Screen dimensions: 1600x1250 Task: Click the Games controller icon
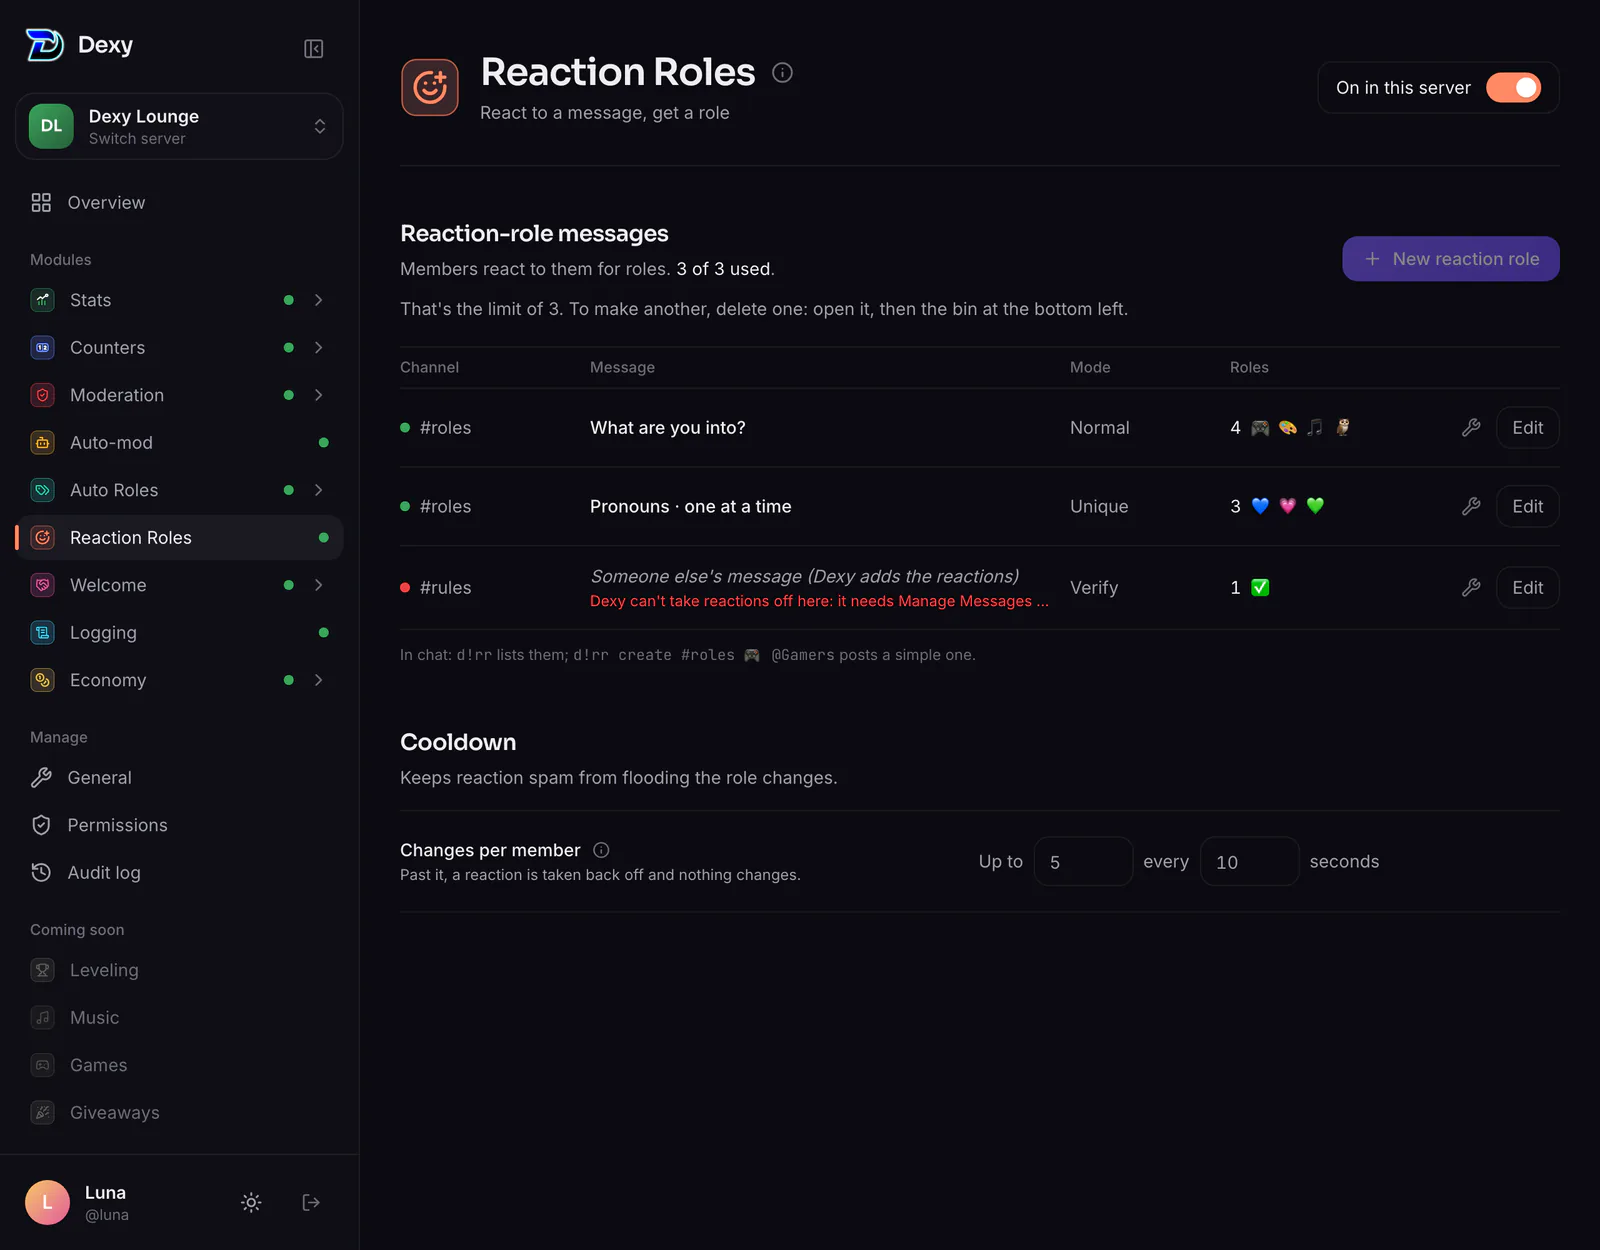click(x=43, y=1065)
